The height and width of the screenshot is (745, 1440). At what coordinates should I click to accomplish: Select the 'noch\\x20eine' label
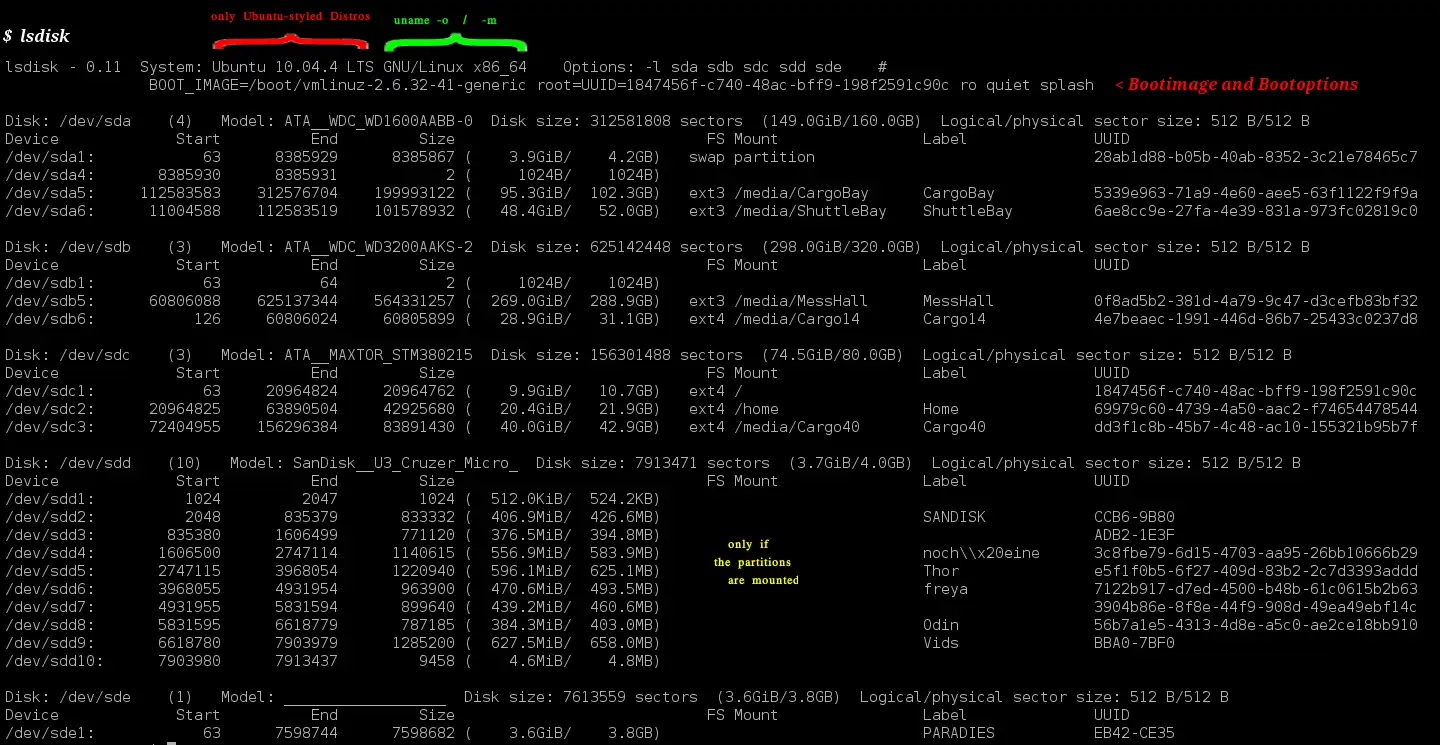coord(981,553)
